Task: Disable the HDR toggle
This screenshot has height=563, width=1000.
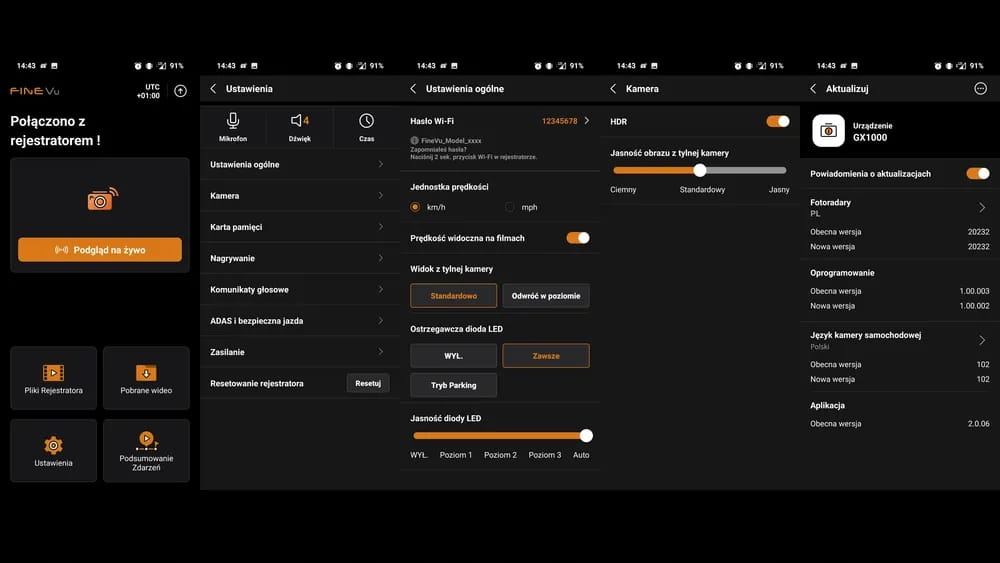Action: [777, 121]
